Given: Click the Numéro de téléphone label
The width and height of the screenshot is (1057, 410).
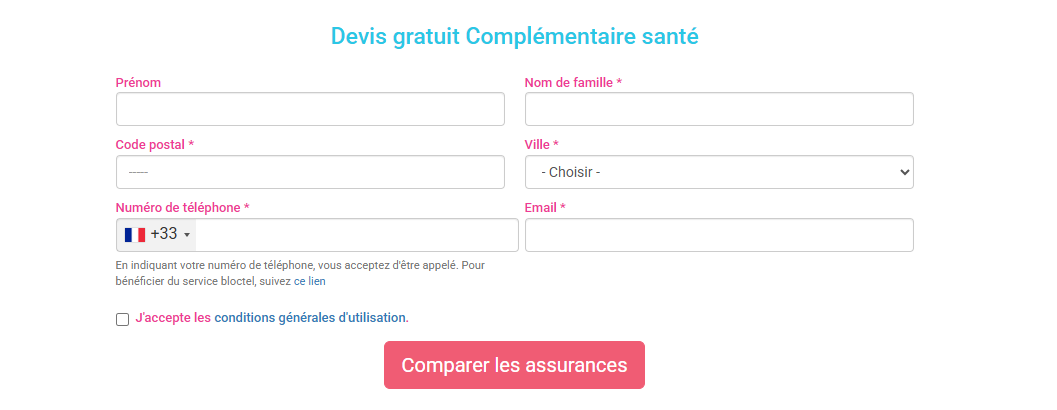Looking at the screenshot, I should tap(182, 208).
